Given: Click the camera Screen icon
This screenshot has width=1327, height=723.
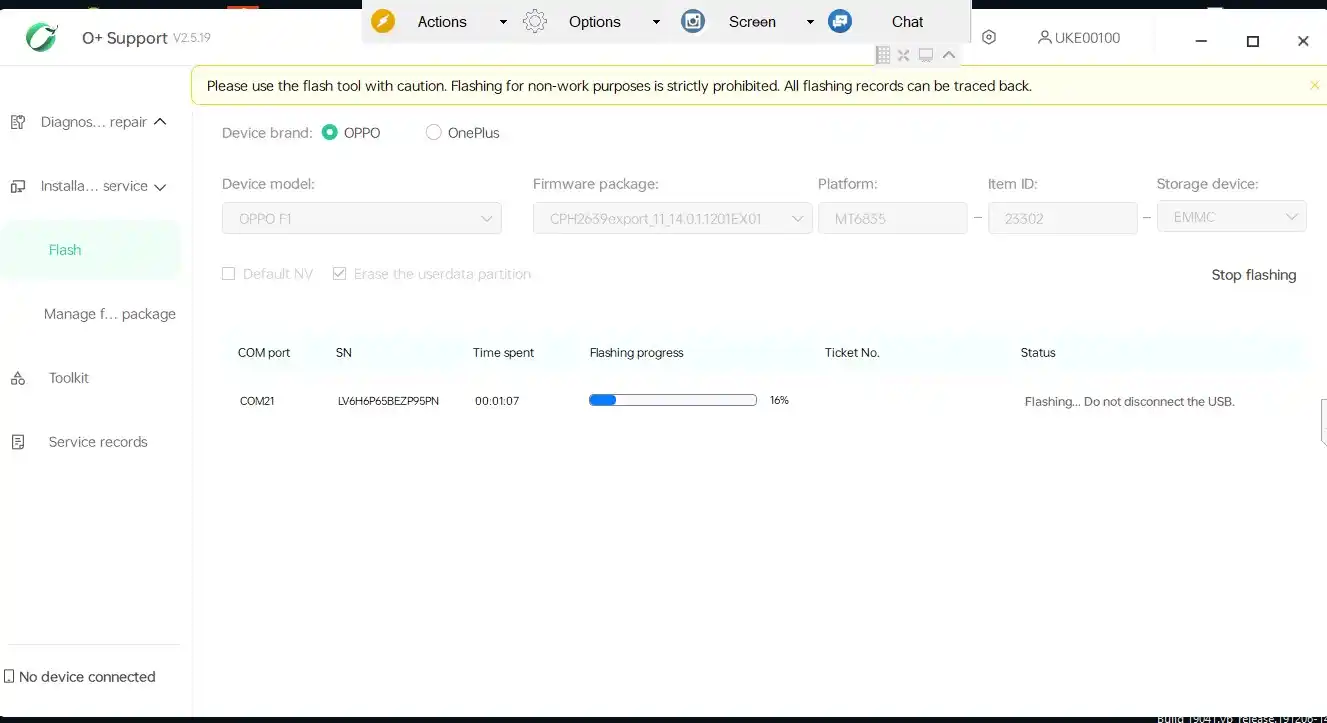Looking at the screenshot, I should [693, 21].
